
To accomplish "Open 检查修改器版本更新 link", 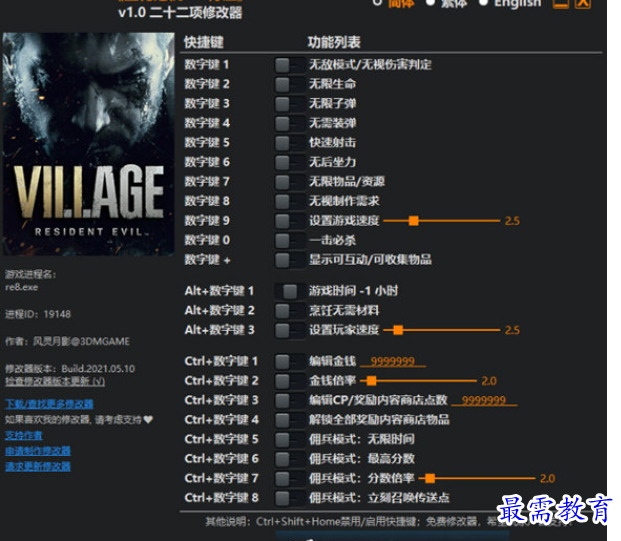I will point(55,381).
